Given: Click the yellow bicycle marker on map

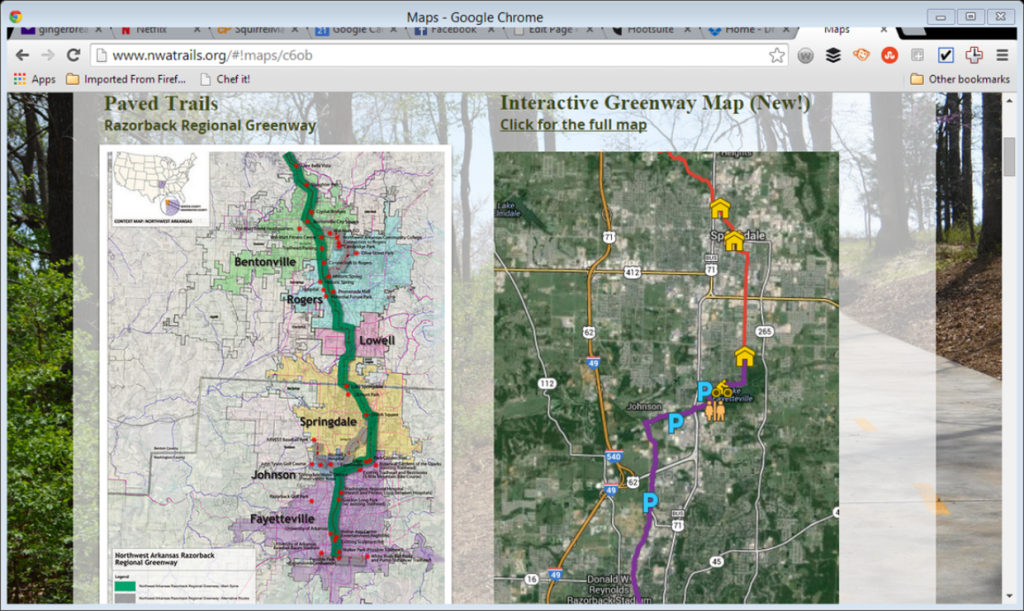Looking at the screenshot, I should pos(722,390).
